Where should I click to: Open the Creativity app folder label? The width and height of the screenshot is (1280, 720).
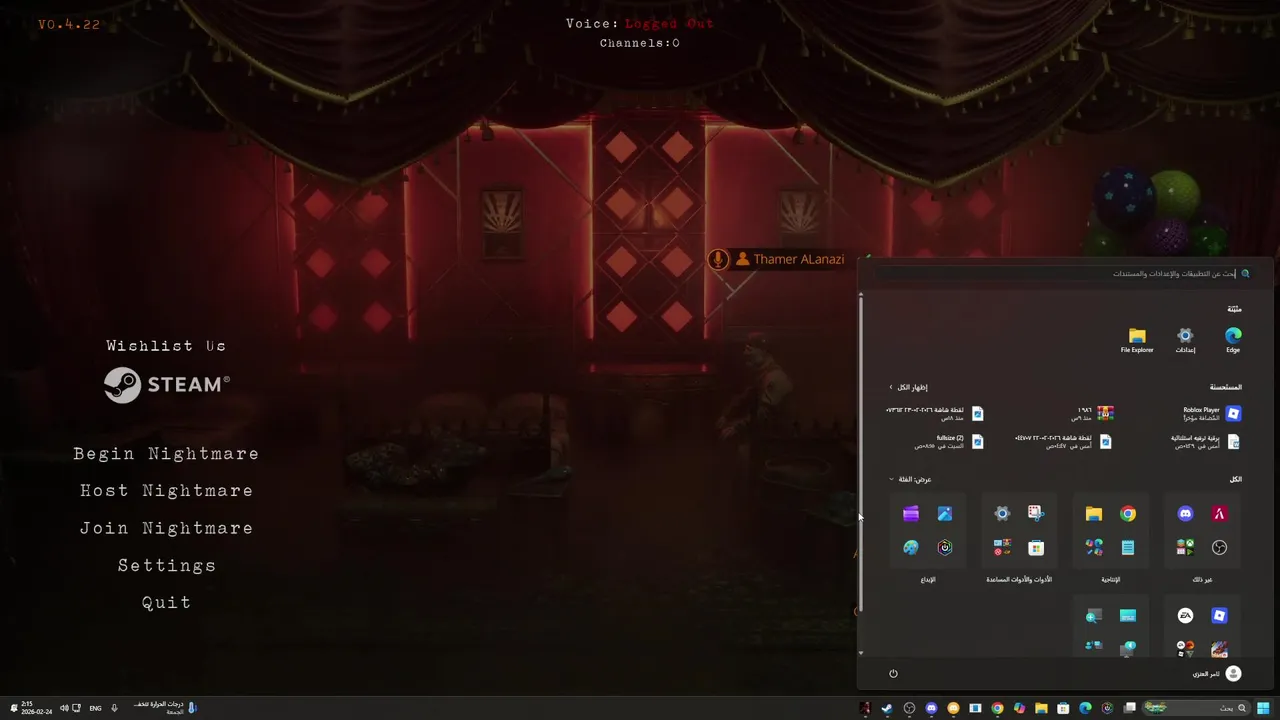[x=928, y=579]
